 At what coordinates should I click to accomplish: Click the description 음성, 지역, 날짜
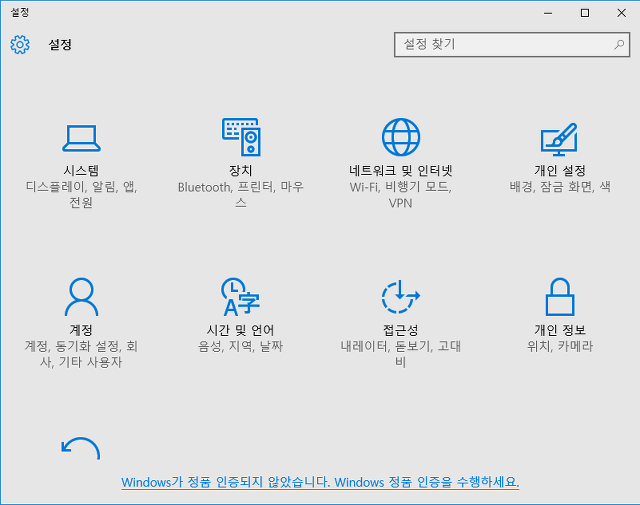coord(240,346)
